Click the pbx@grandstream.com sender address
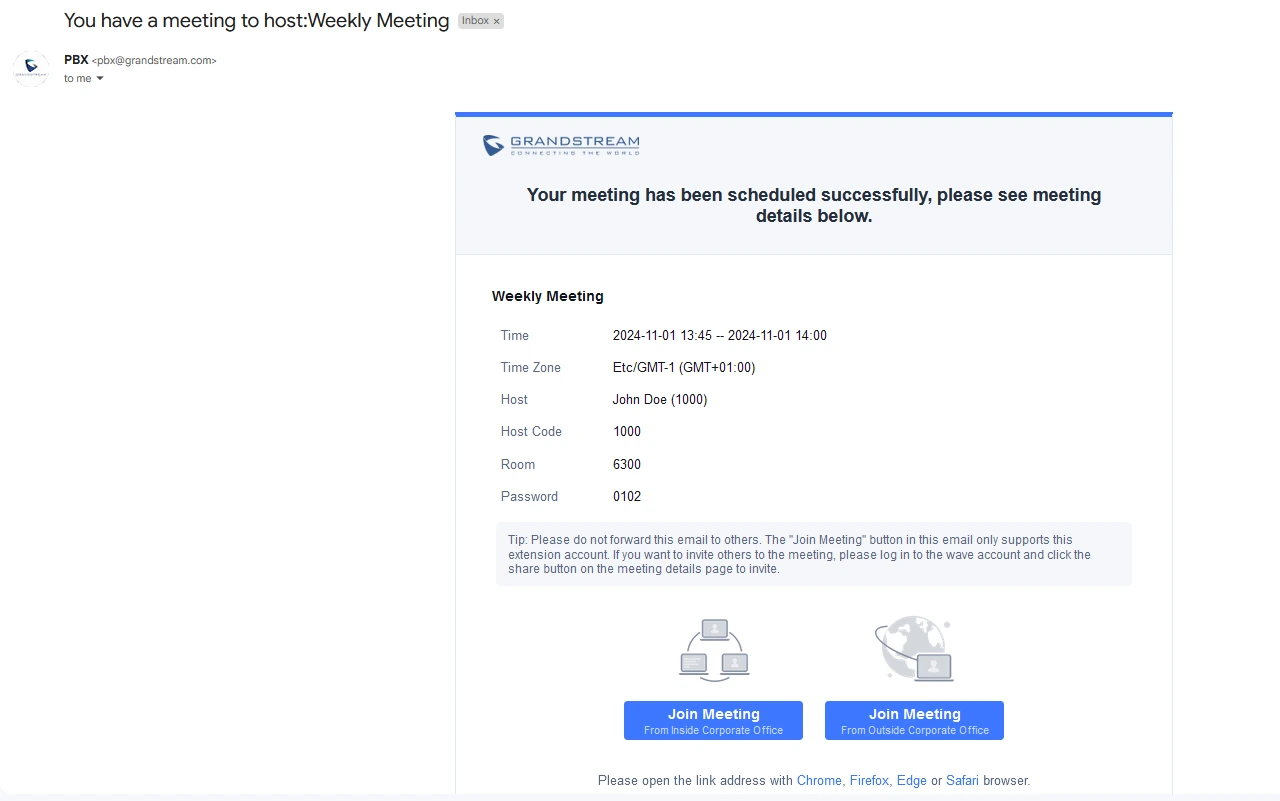Screen dimensions: 1280x801 pyautogui.click(x=154, y=60)
